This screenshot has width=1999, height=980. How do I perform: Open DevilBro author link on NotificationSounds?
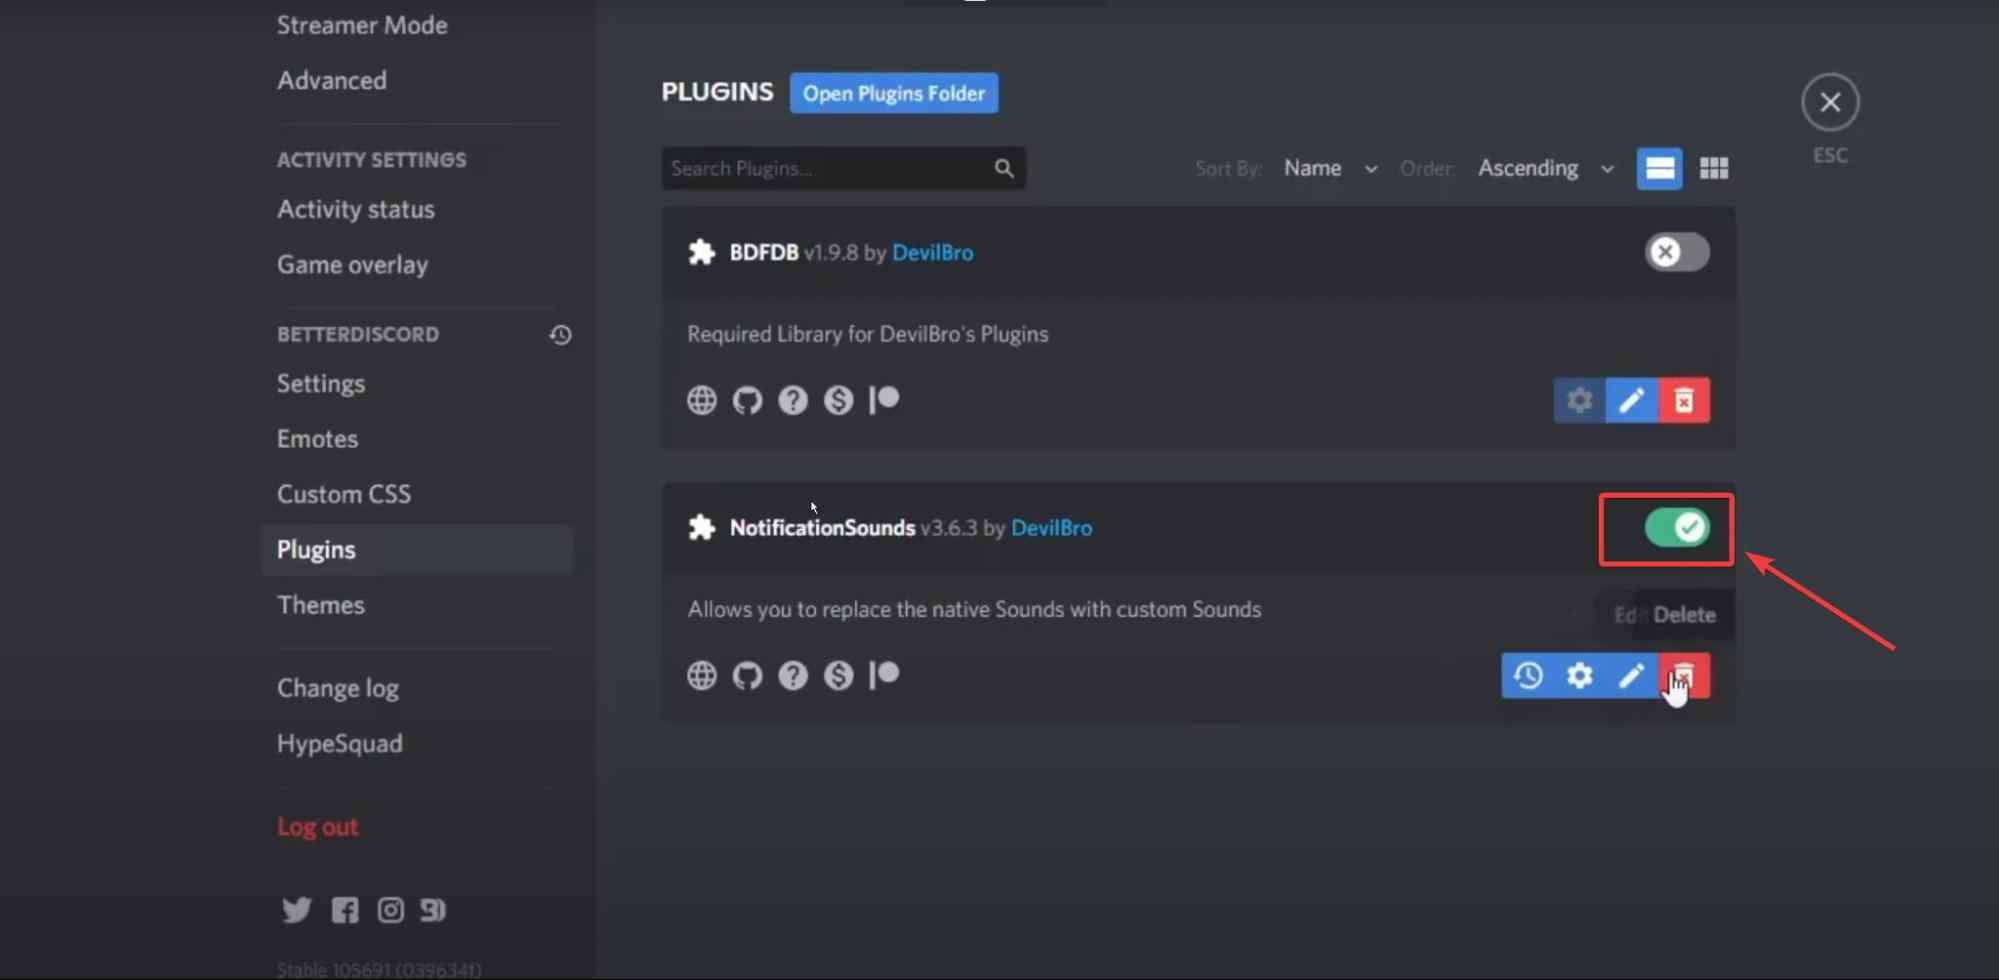1051,527
